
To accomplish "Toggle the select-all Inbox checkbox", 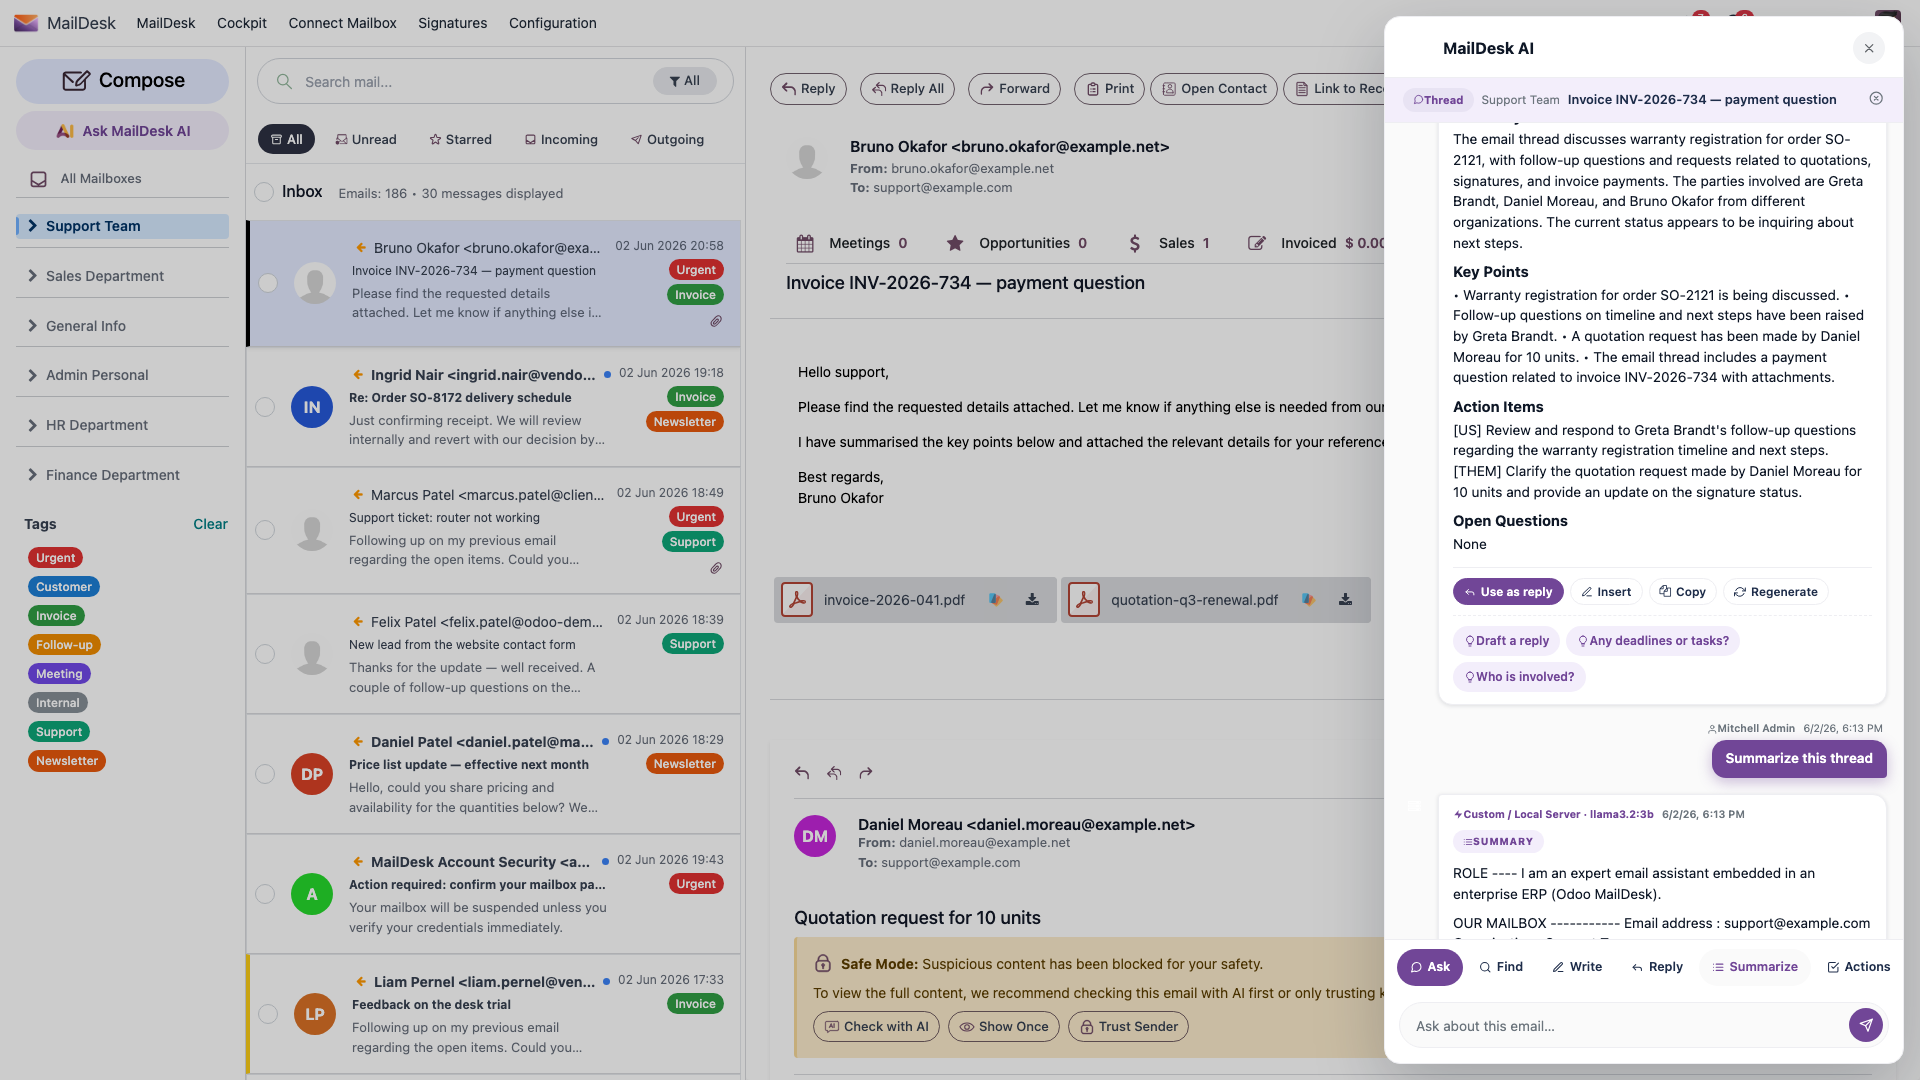I will click(x=264, y=192).
